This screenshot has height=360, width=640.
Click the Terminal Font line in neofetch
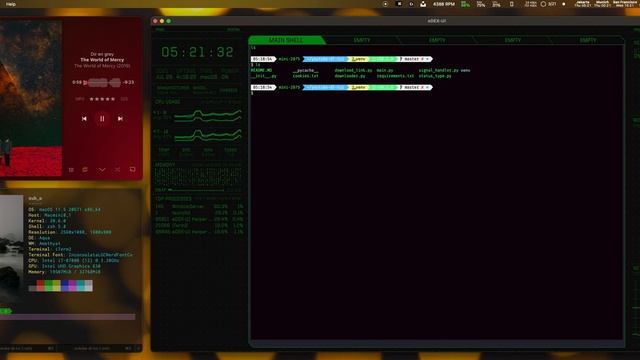(x=80, y=255)
